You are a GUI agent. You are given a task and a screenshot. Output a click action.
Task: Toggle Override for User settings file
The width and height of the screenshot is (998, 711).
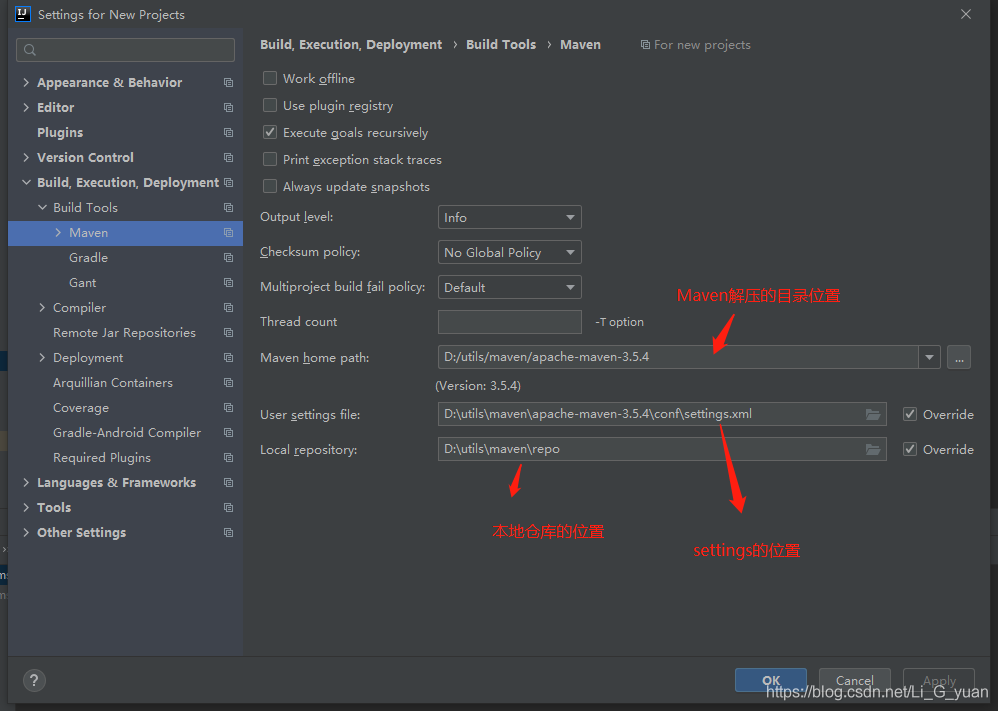point(910,414)
